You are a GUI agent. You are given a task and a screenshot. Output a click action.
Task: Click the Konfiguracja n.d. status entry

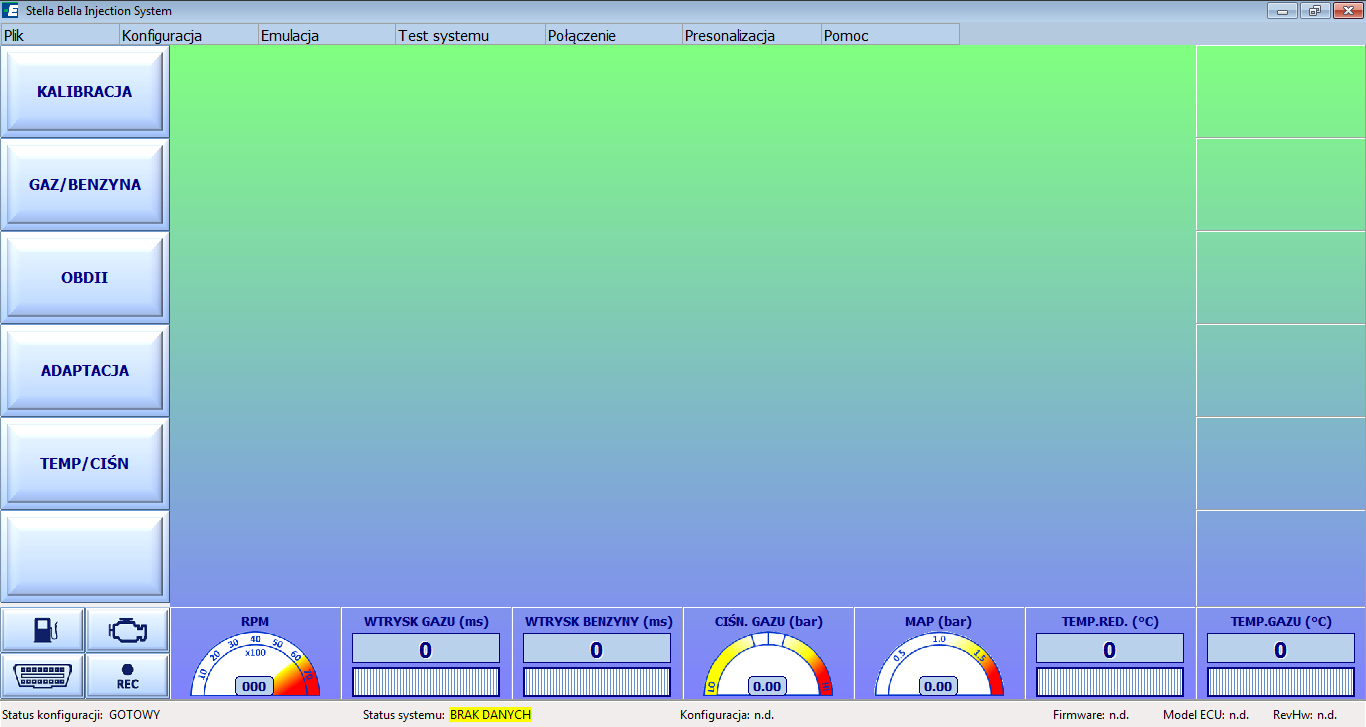coord(727,715)
